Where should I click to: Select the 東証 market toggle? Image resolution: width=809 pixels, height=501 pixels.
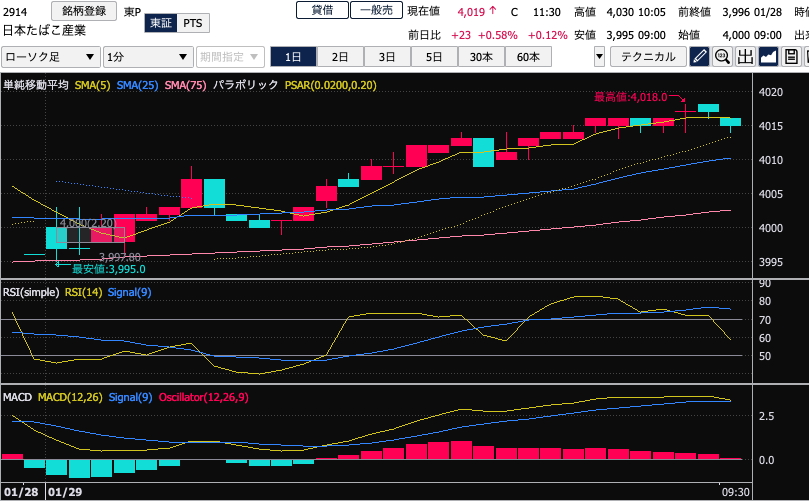pyautogui.click(x=160, y=22)
